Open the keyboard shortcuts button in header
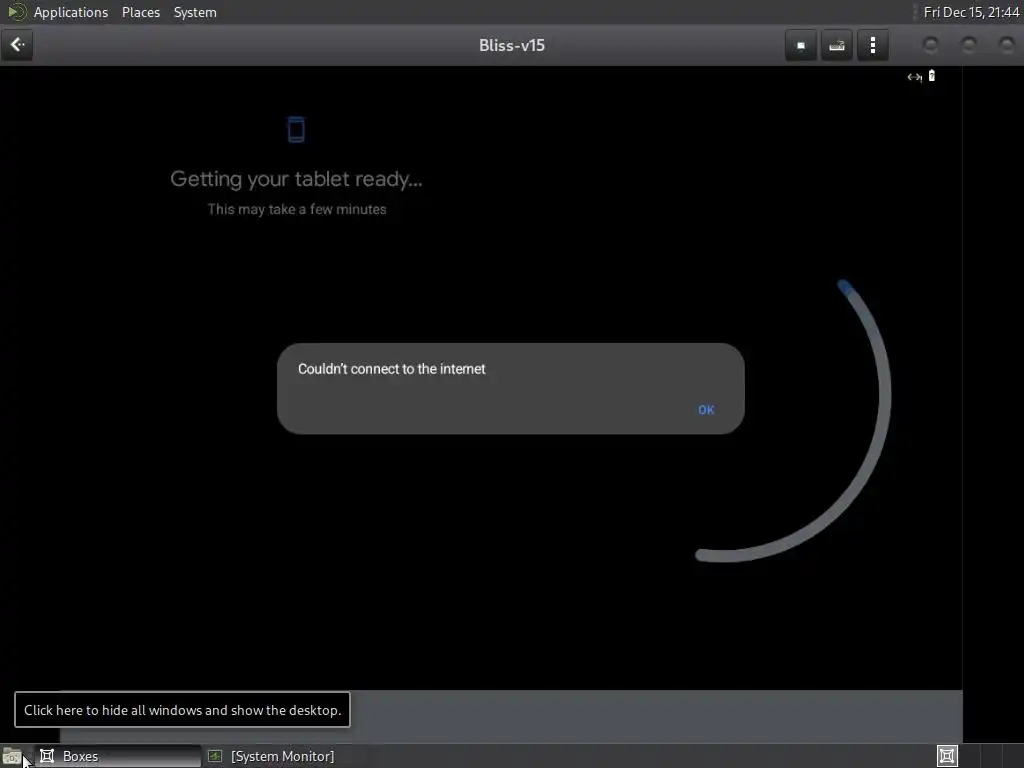The image size is (1024, 768). tap(837, 45)
